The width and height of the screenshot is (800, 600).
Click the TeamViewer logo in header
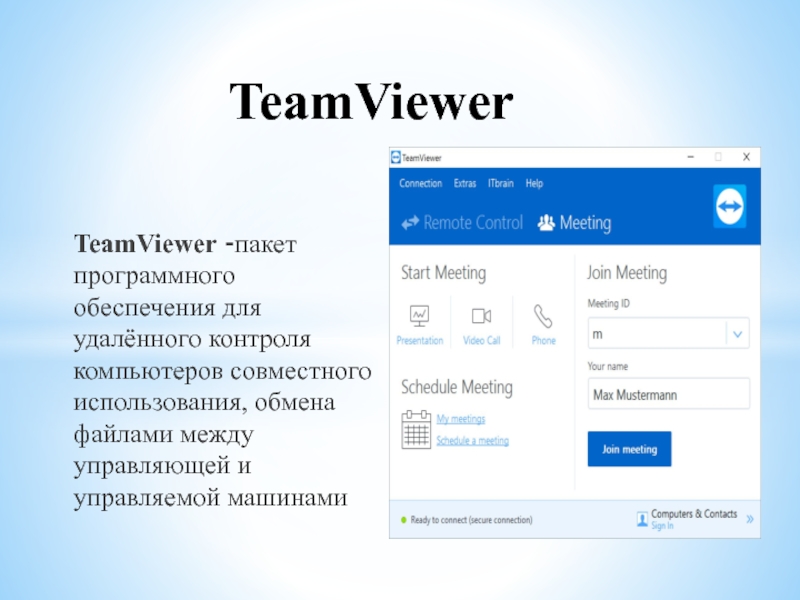(730, 206)
